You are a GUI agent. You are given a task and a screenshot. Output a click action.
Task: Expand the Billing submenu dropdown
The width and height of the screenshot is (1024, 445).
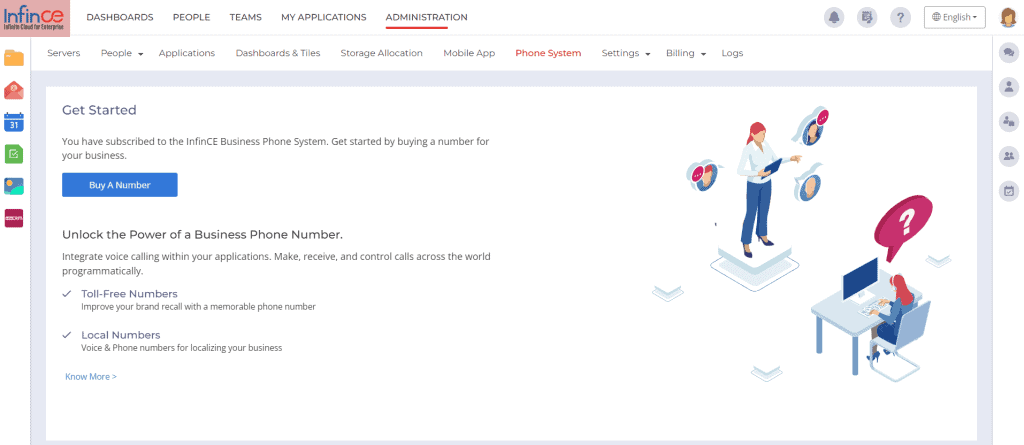pos(686,54)
